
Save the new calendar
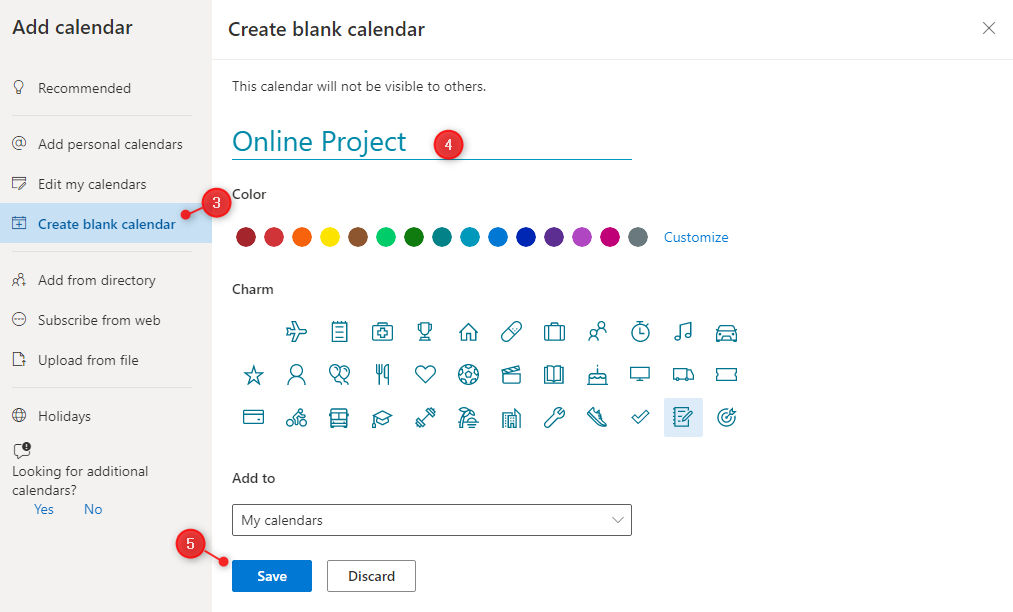272,576
